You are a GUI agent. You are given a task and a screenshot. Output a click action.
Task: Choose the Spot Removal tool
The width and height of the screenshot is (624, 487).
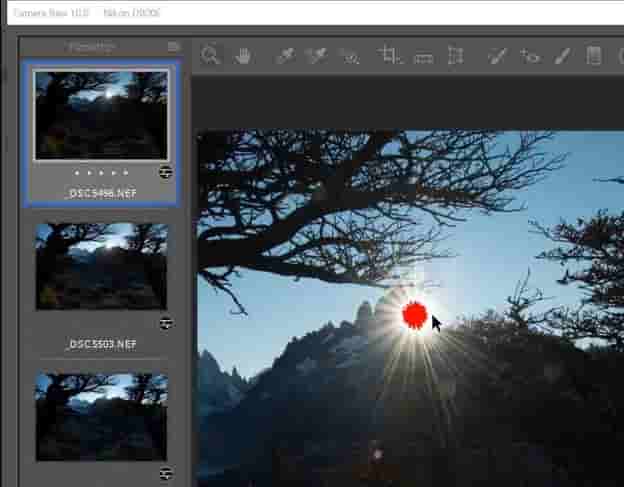pyautogui.click(x=496, y=56)
